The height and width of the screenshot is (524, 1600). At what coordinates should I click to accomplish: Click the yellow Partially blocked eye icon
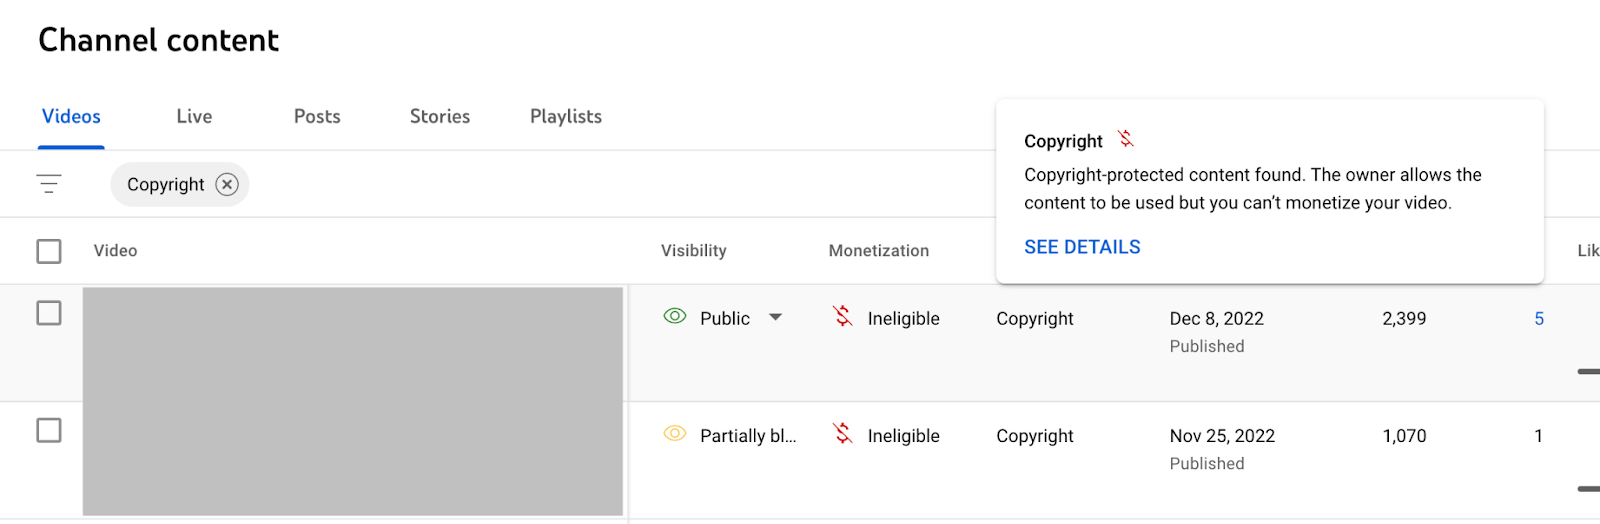coord(675,434)
